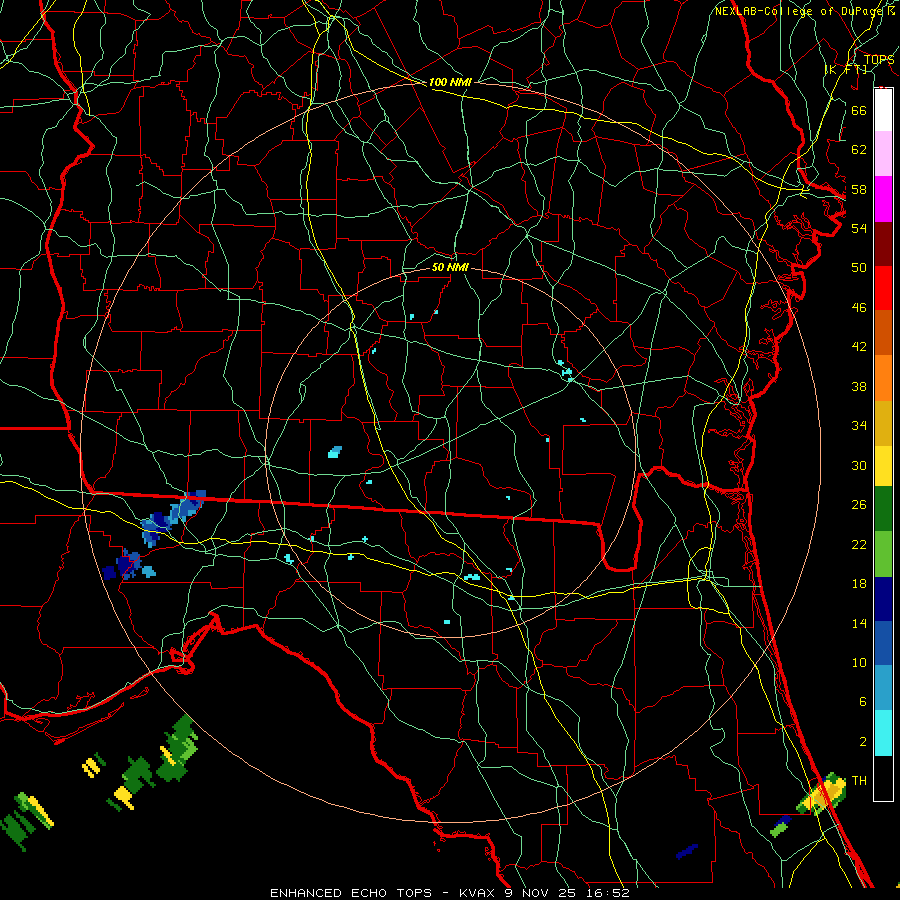Click the legend value "46"
Screen dimensions: 900x900
click(x=859, y=308)
